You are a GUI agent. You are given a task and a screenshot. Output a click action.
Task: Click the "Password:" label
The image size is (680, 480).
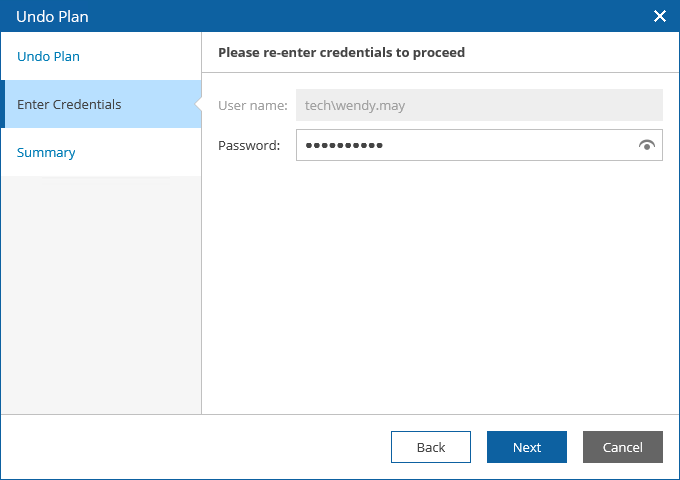click(249, 146)
